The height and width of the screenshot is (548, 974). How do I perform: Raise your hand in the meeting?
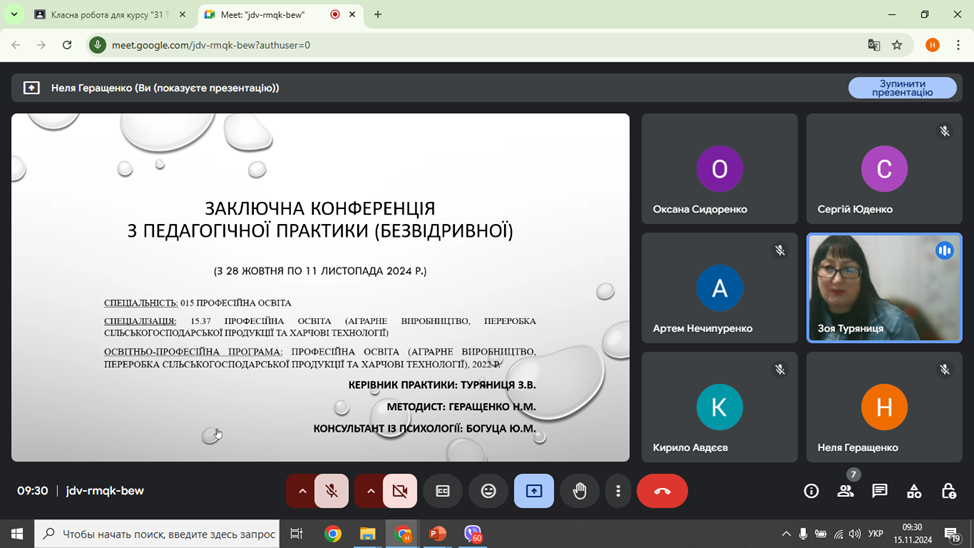(579, 491)
